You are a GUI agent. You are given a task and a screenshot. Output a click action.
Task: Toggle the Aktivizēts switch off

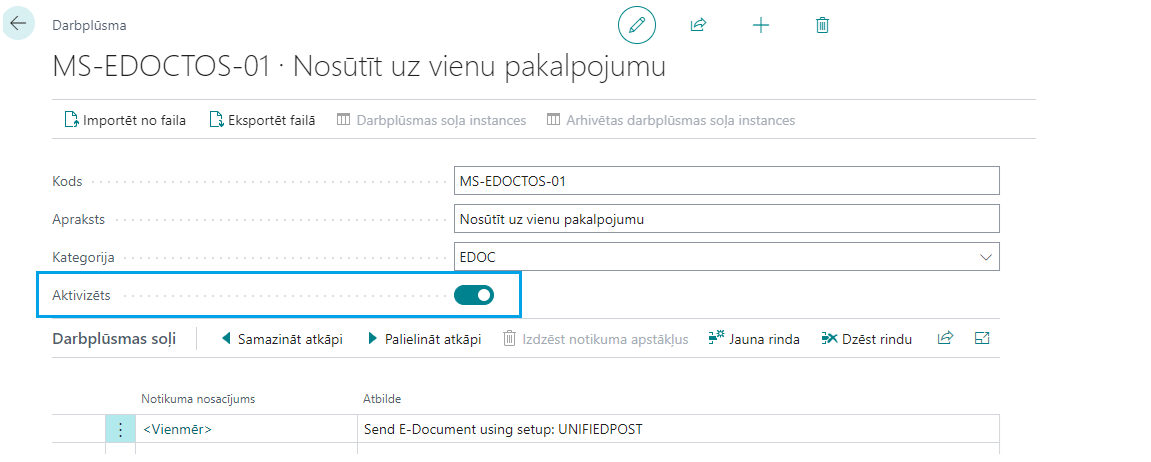click(x=474, y=295)
